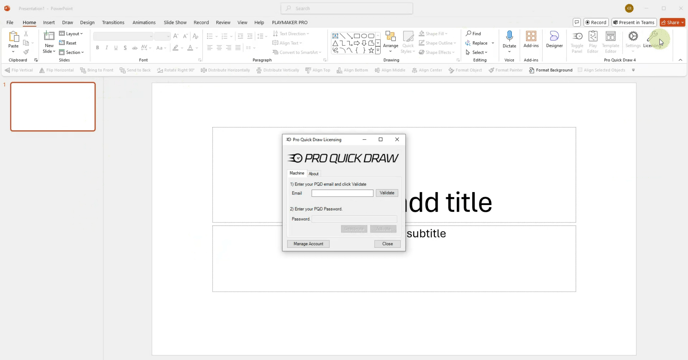
Task: Click the Licensing wrench icon
Action: click(x=652, y=36)
